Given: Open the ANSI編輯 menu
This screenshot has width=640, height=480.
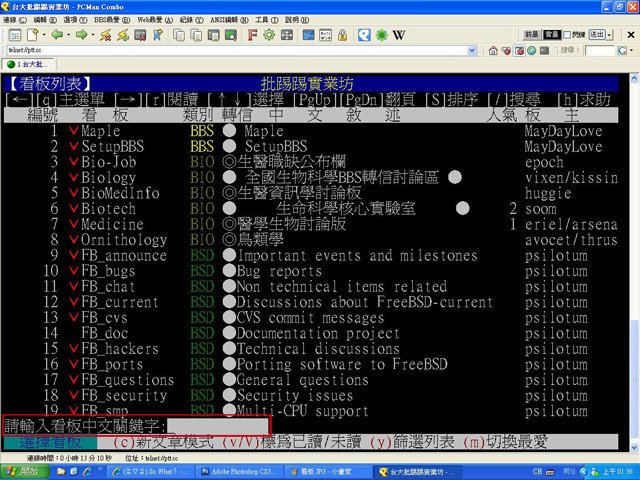Looking at the screenshot, I should pos(229,20).
